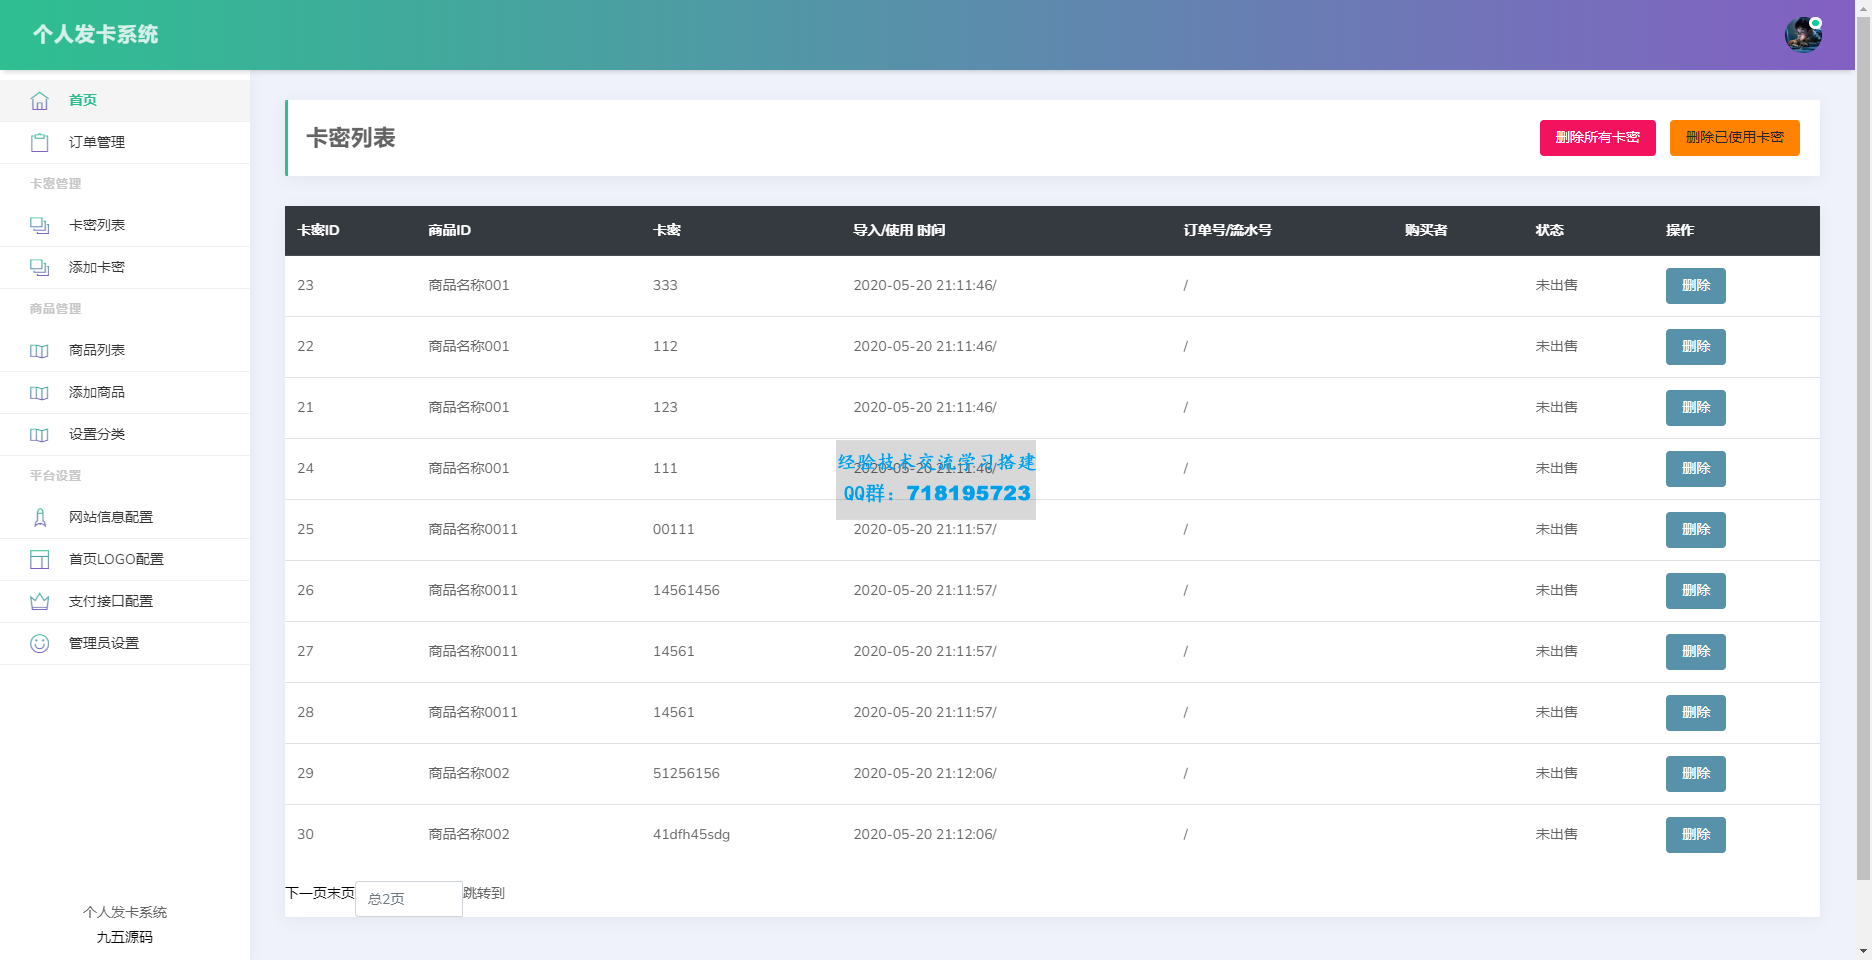Click 跳转到 to jump to page

point(484,893)
